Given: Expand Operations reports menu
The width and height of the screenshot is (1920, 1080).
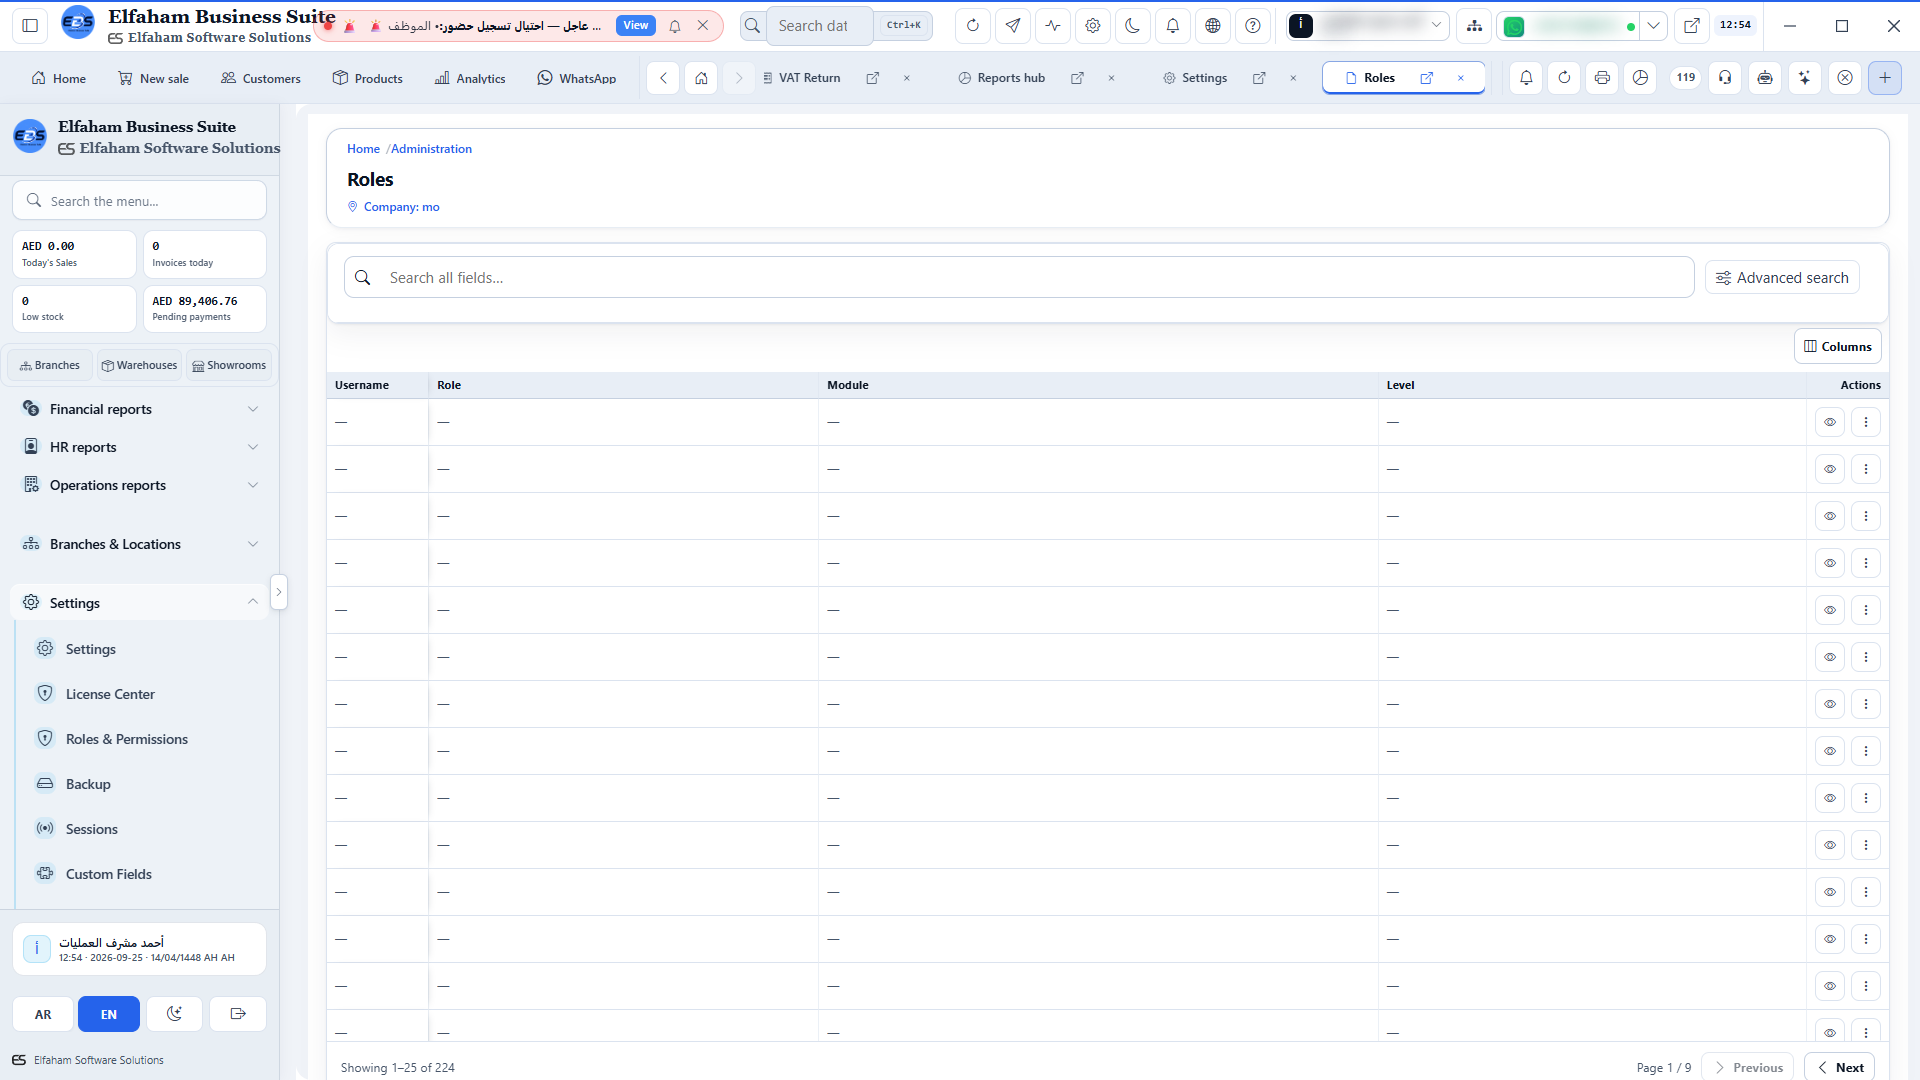Looking at the screenshot, I should click(140, 485).
